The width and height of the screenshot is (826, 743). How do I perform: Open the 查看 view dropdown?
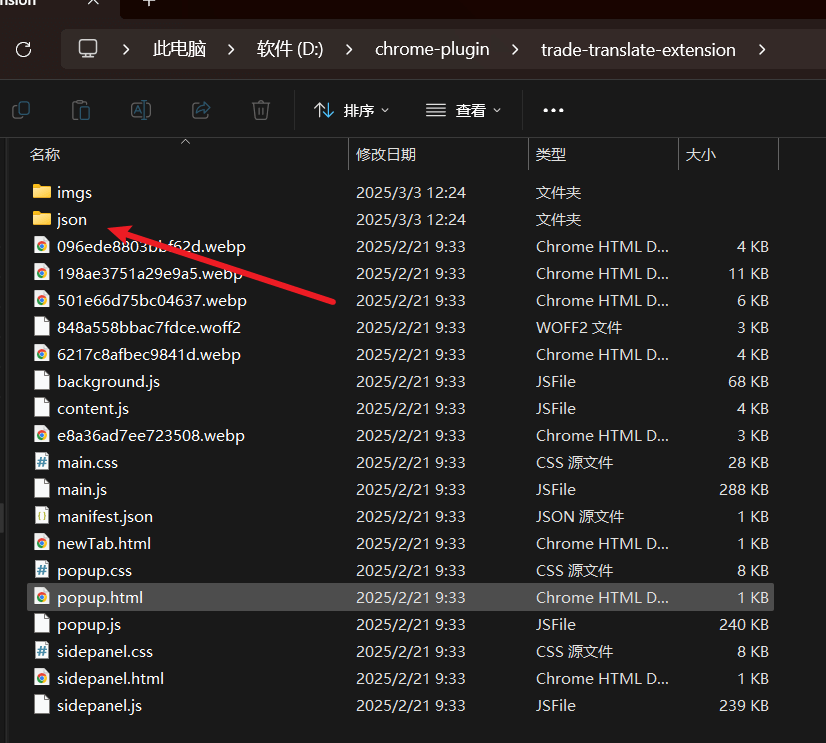tap(463, 110)
